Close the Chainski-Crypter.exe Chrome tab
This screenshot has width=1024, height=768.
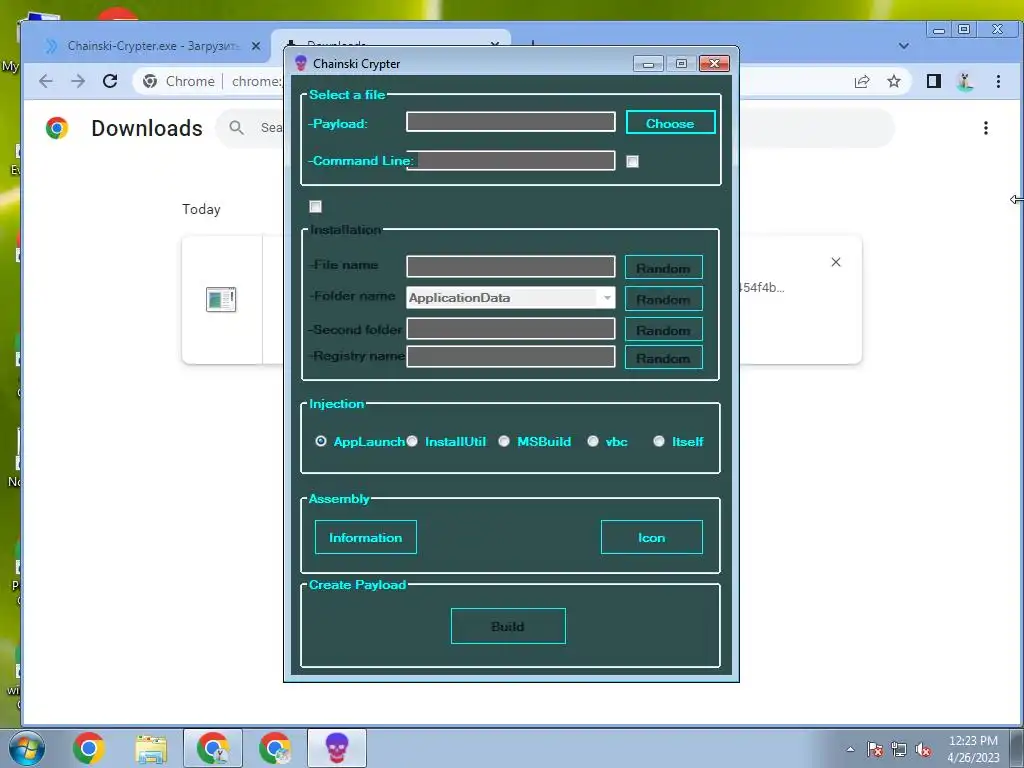[256, 46]
